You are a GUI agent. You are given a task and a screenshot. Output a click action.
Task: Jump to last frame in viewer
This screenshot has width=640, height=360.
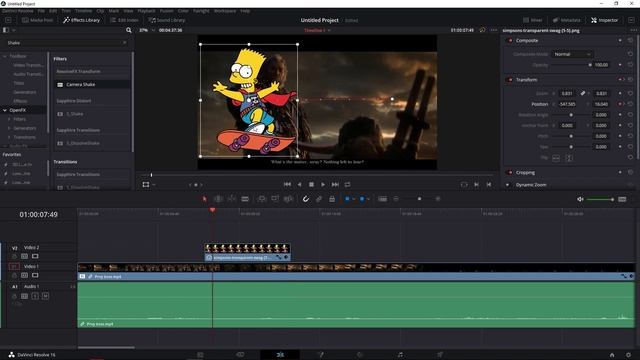(335, 184)
